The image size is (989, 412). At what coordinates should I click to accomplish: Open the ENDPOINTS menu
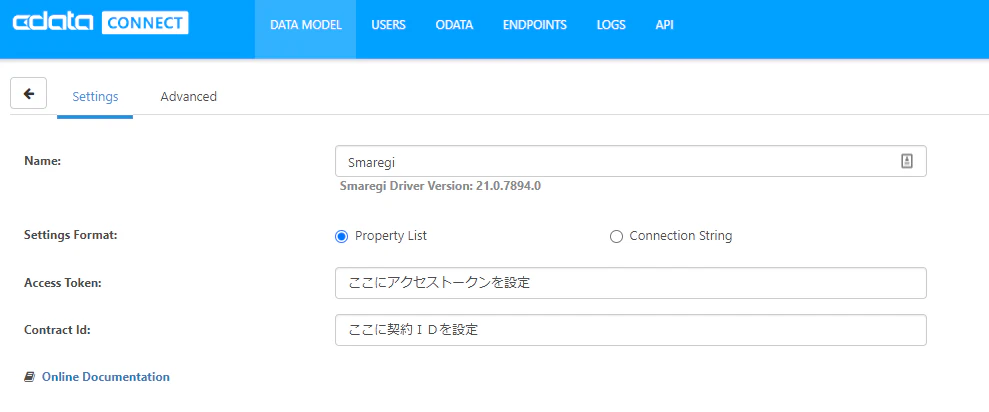(535, 25)
